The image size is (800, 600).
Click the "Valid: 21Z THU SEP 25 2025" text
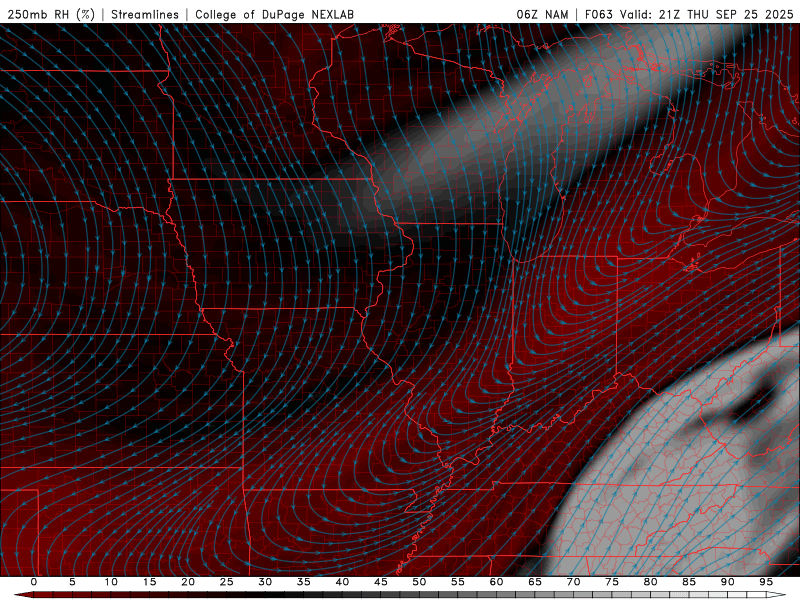707,14
